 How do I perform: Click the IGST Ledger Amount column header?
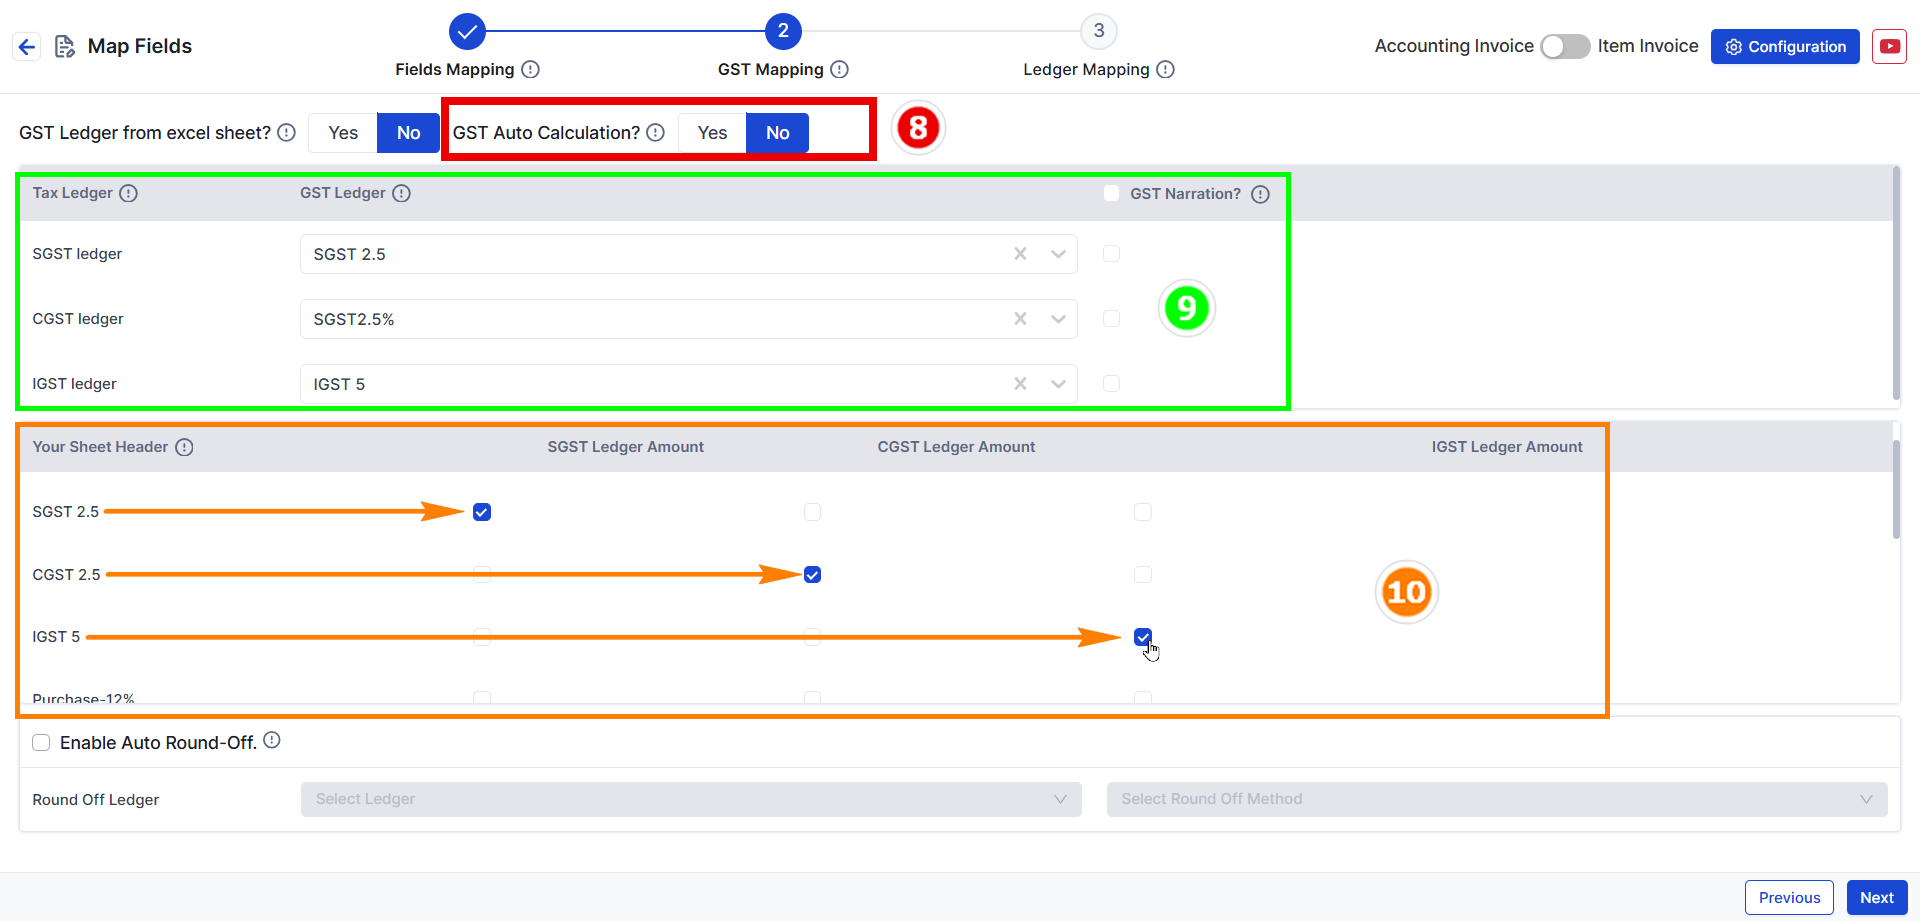click(x=1507, y=447)
